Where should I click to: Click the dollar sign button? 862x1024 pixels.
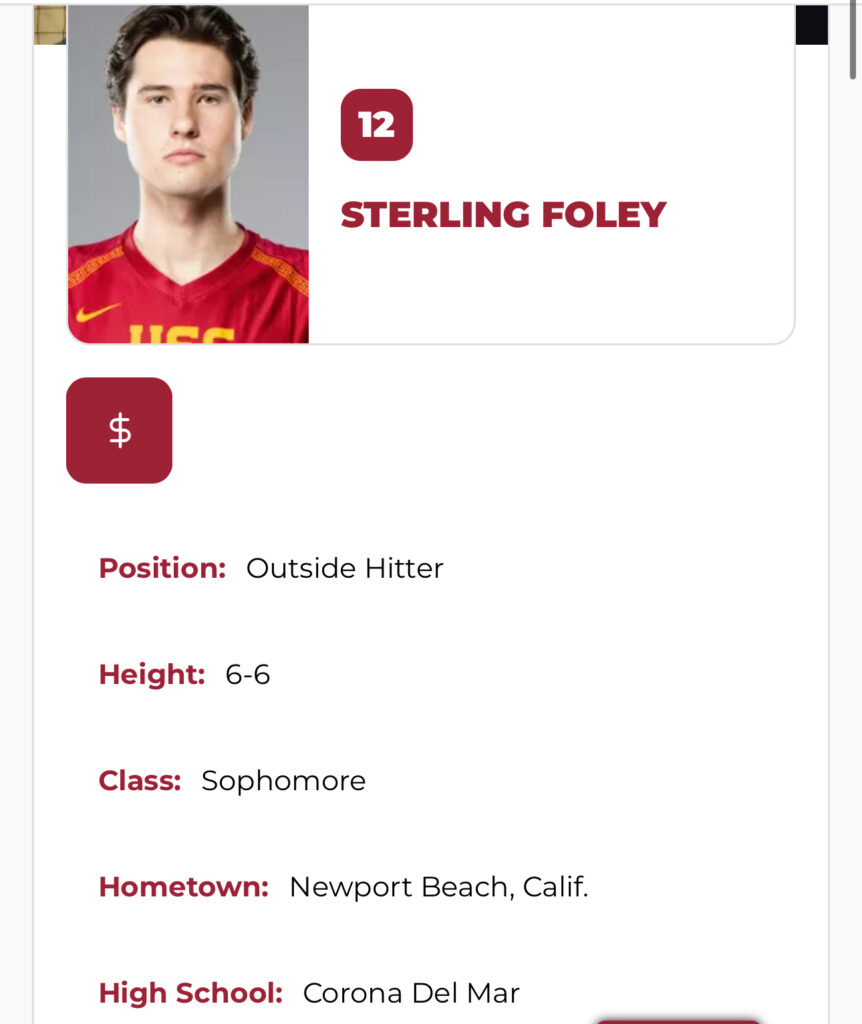click(119, 430)
